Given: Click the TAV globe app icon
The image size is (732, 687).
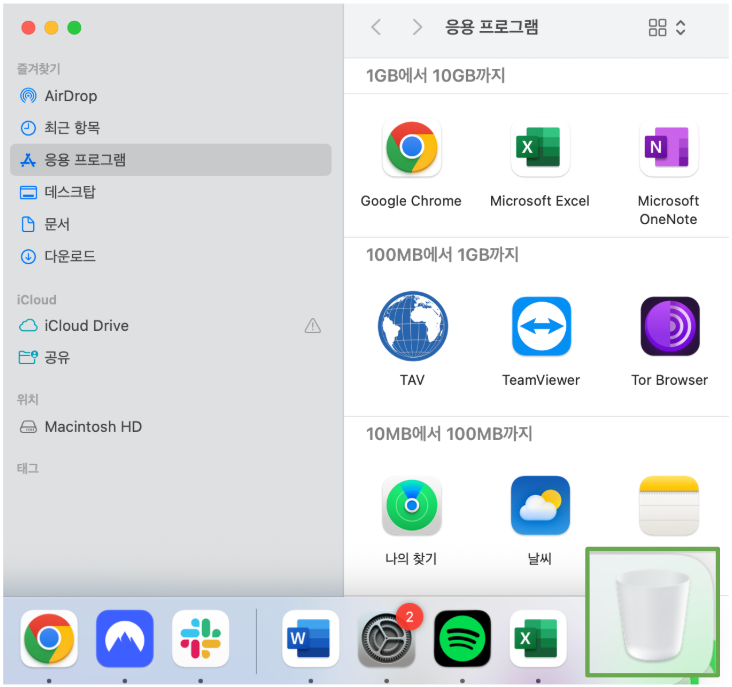Looking at the screenshot, I should pyautogui.click(x=411, y=327).
